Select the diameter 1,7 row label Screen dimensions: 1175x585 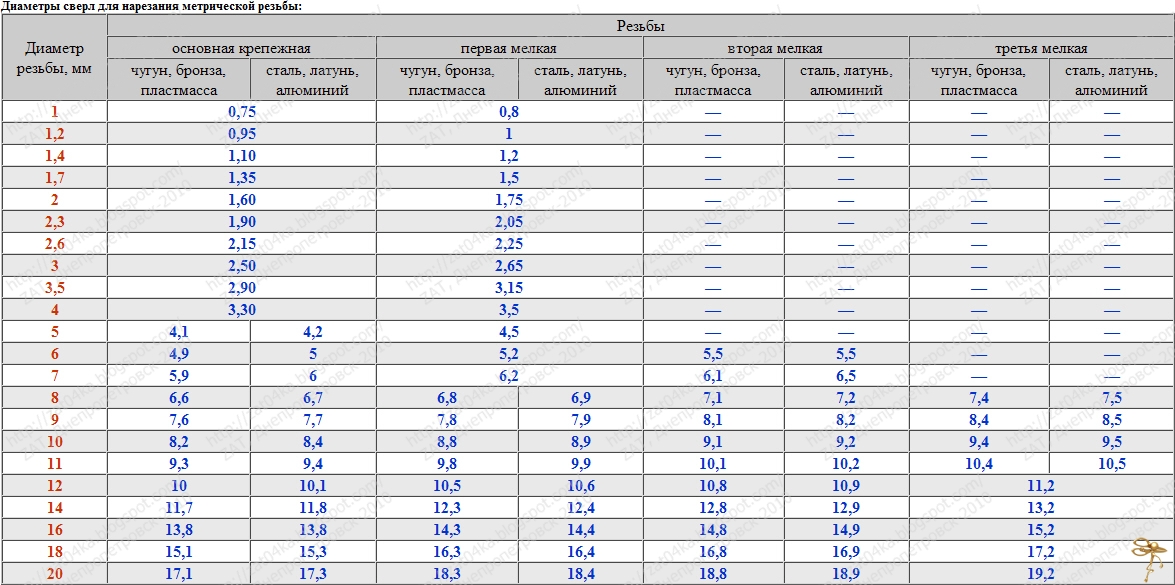click(54, 178)
